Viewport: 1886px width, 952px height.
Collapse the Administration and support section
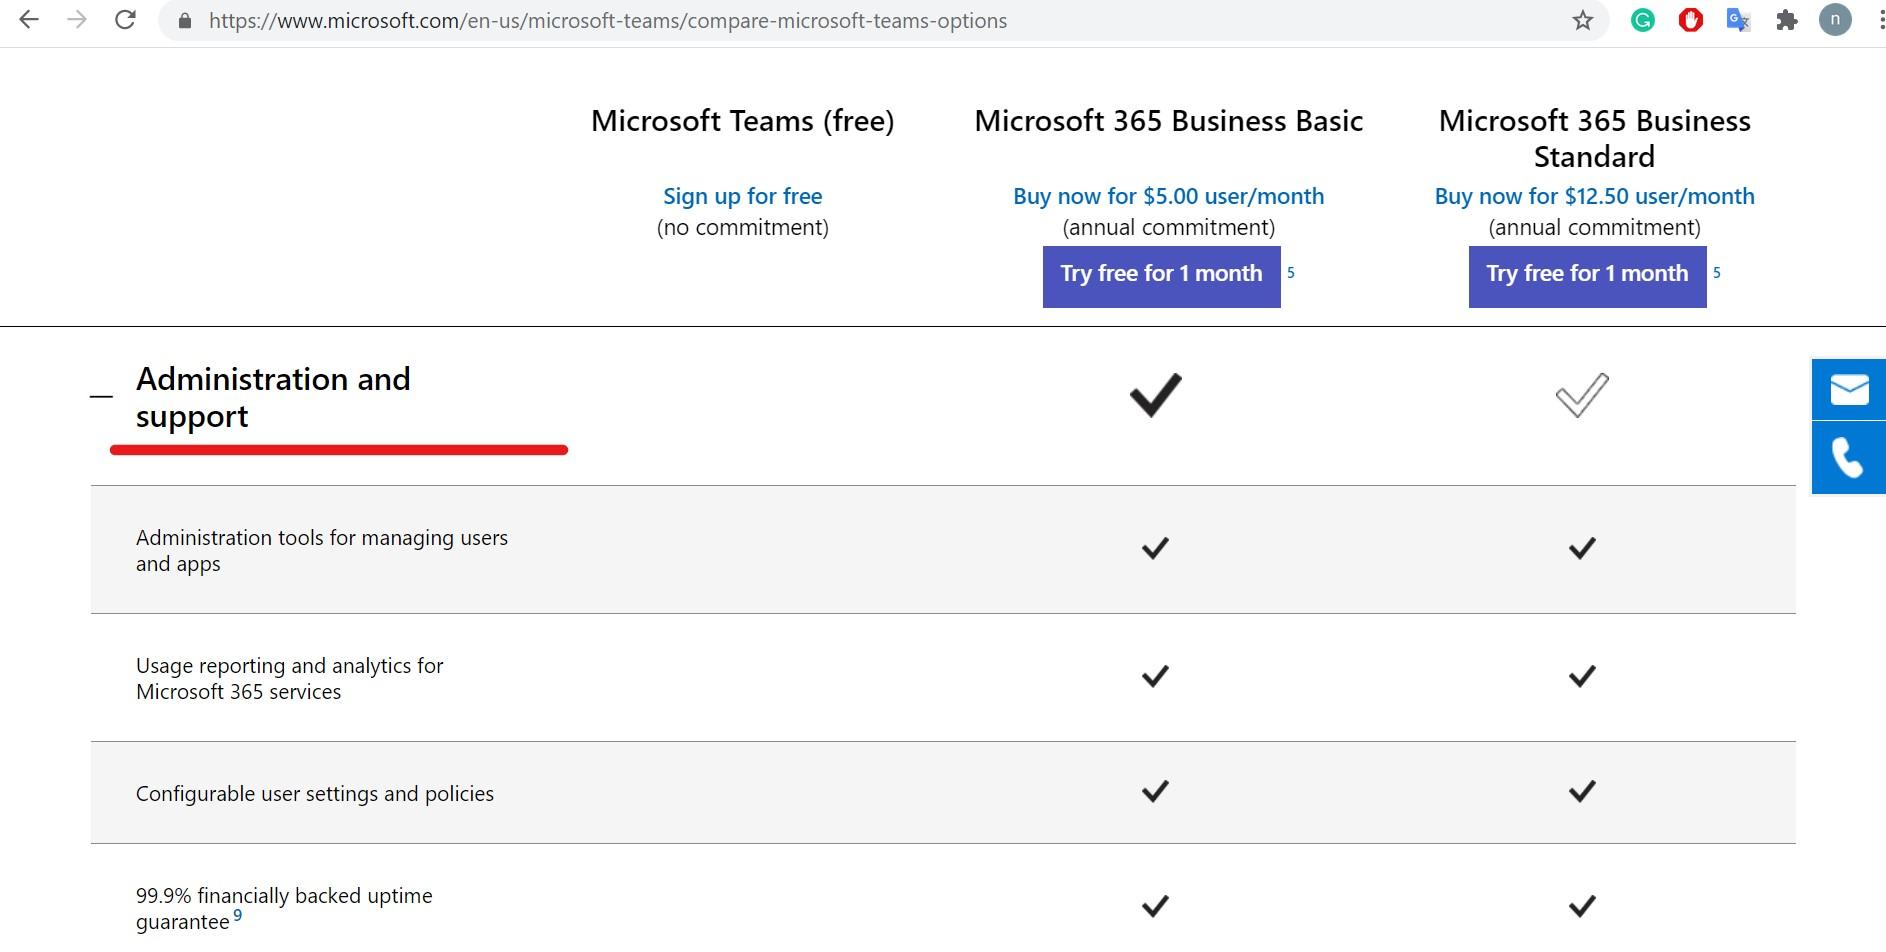pyautogui.click(x=101, y=396)
